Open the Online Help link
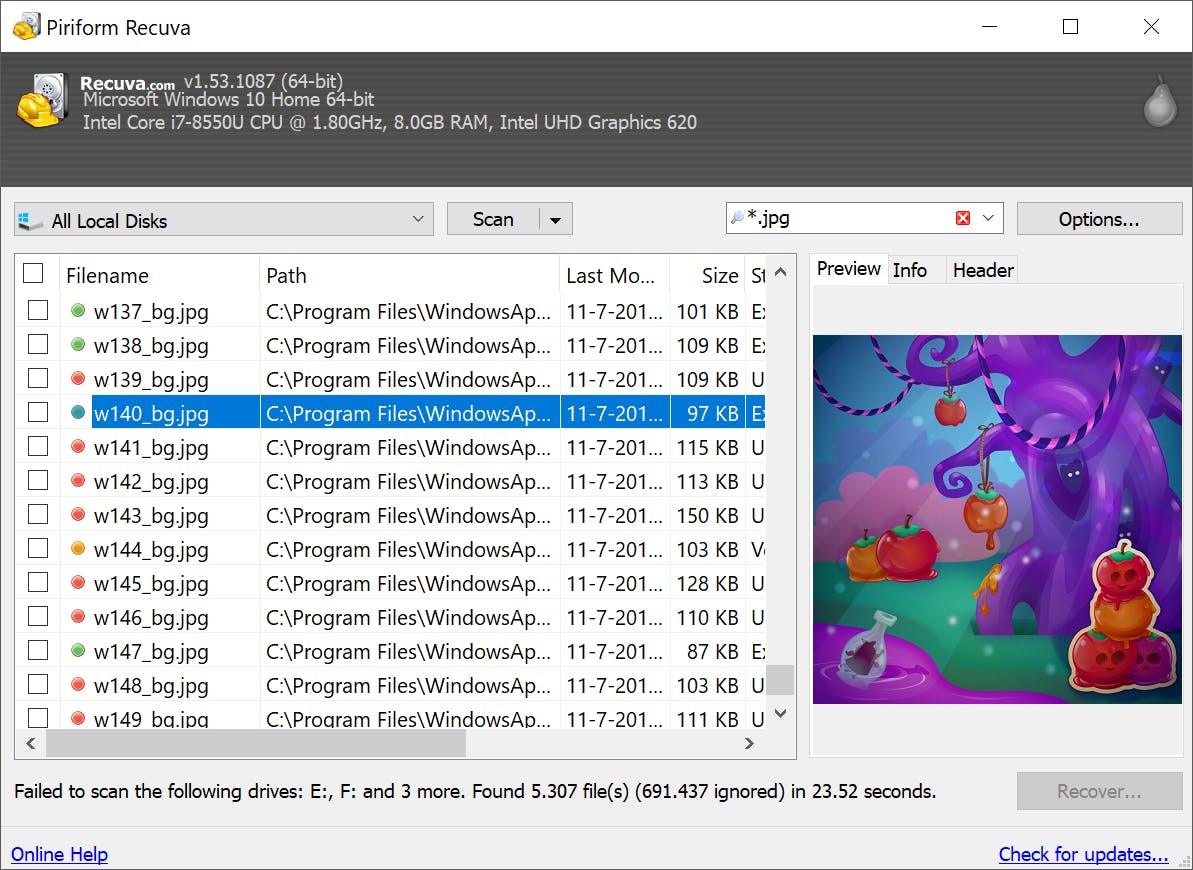The height and width of the screenshot is (870, 1193). pos(59,854)
